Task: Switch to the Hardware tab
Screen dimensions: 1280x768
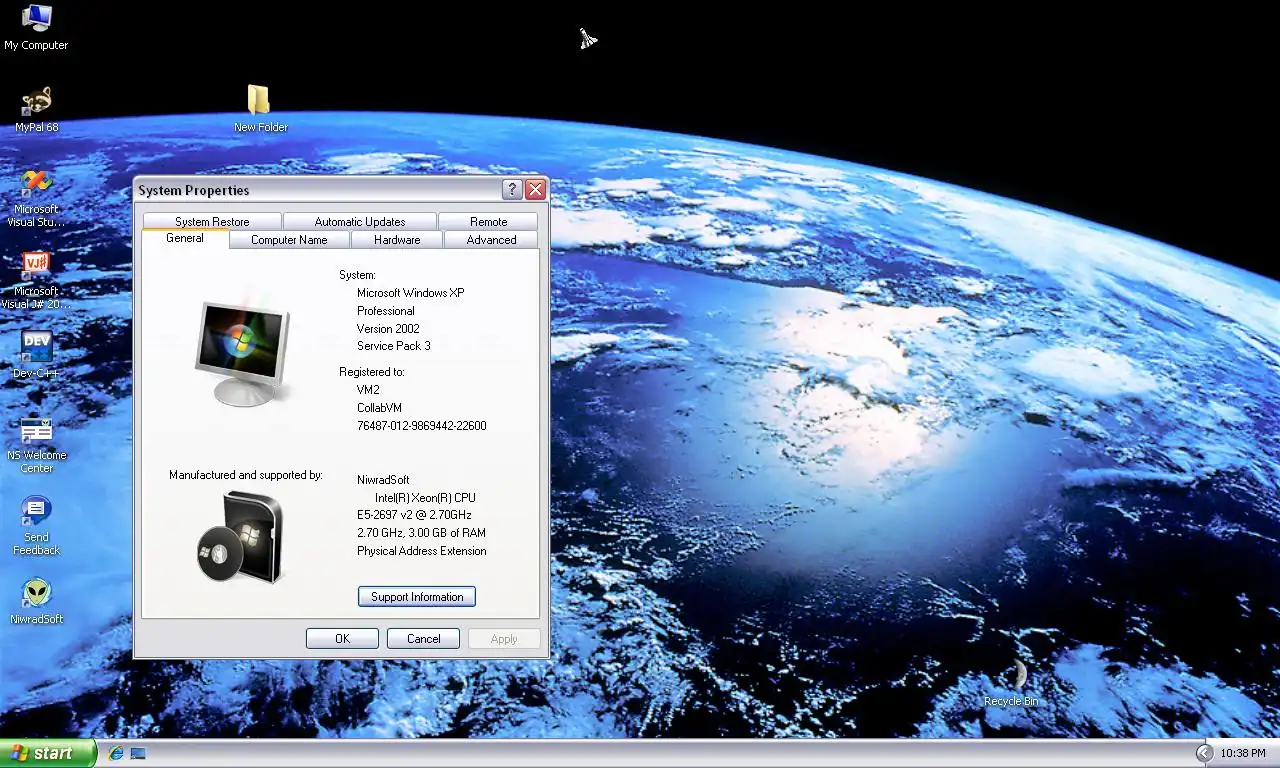Action: tap(397, 240)
